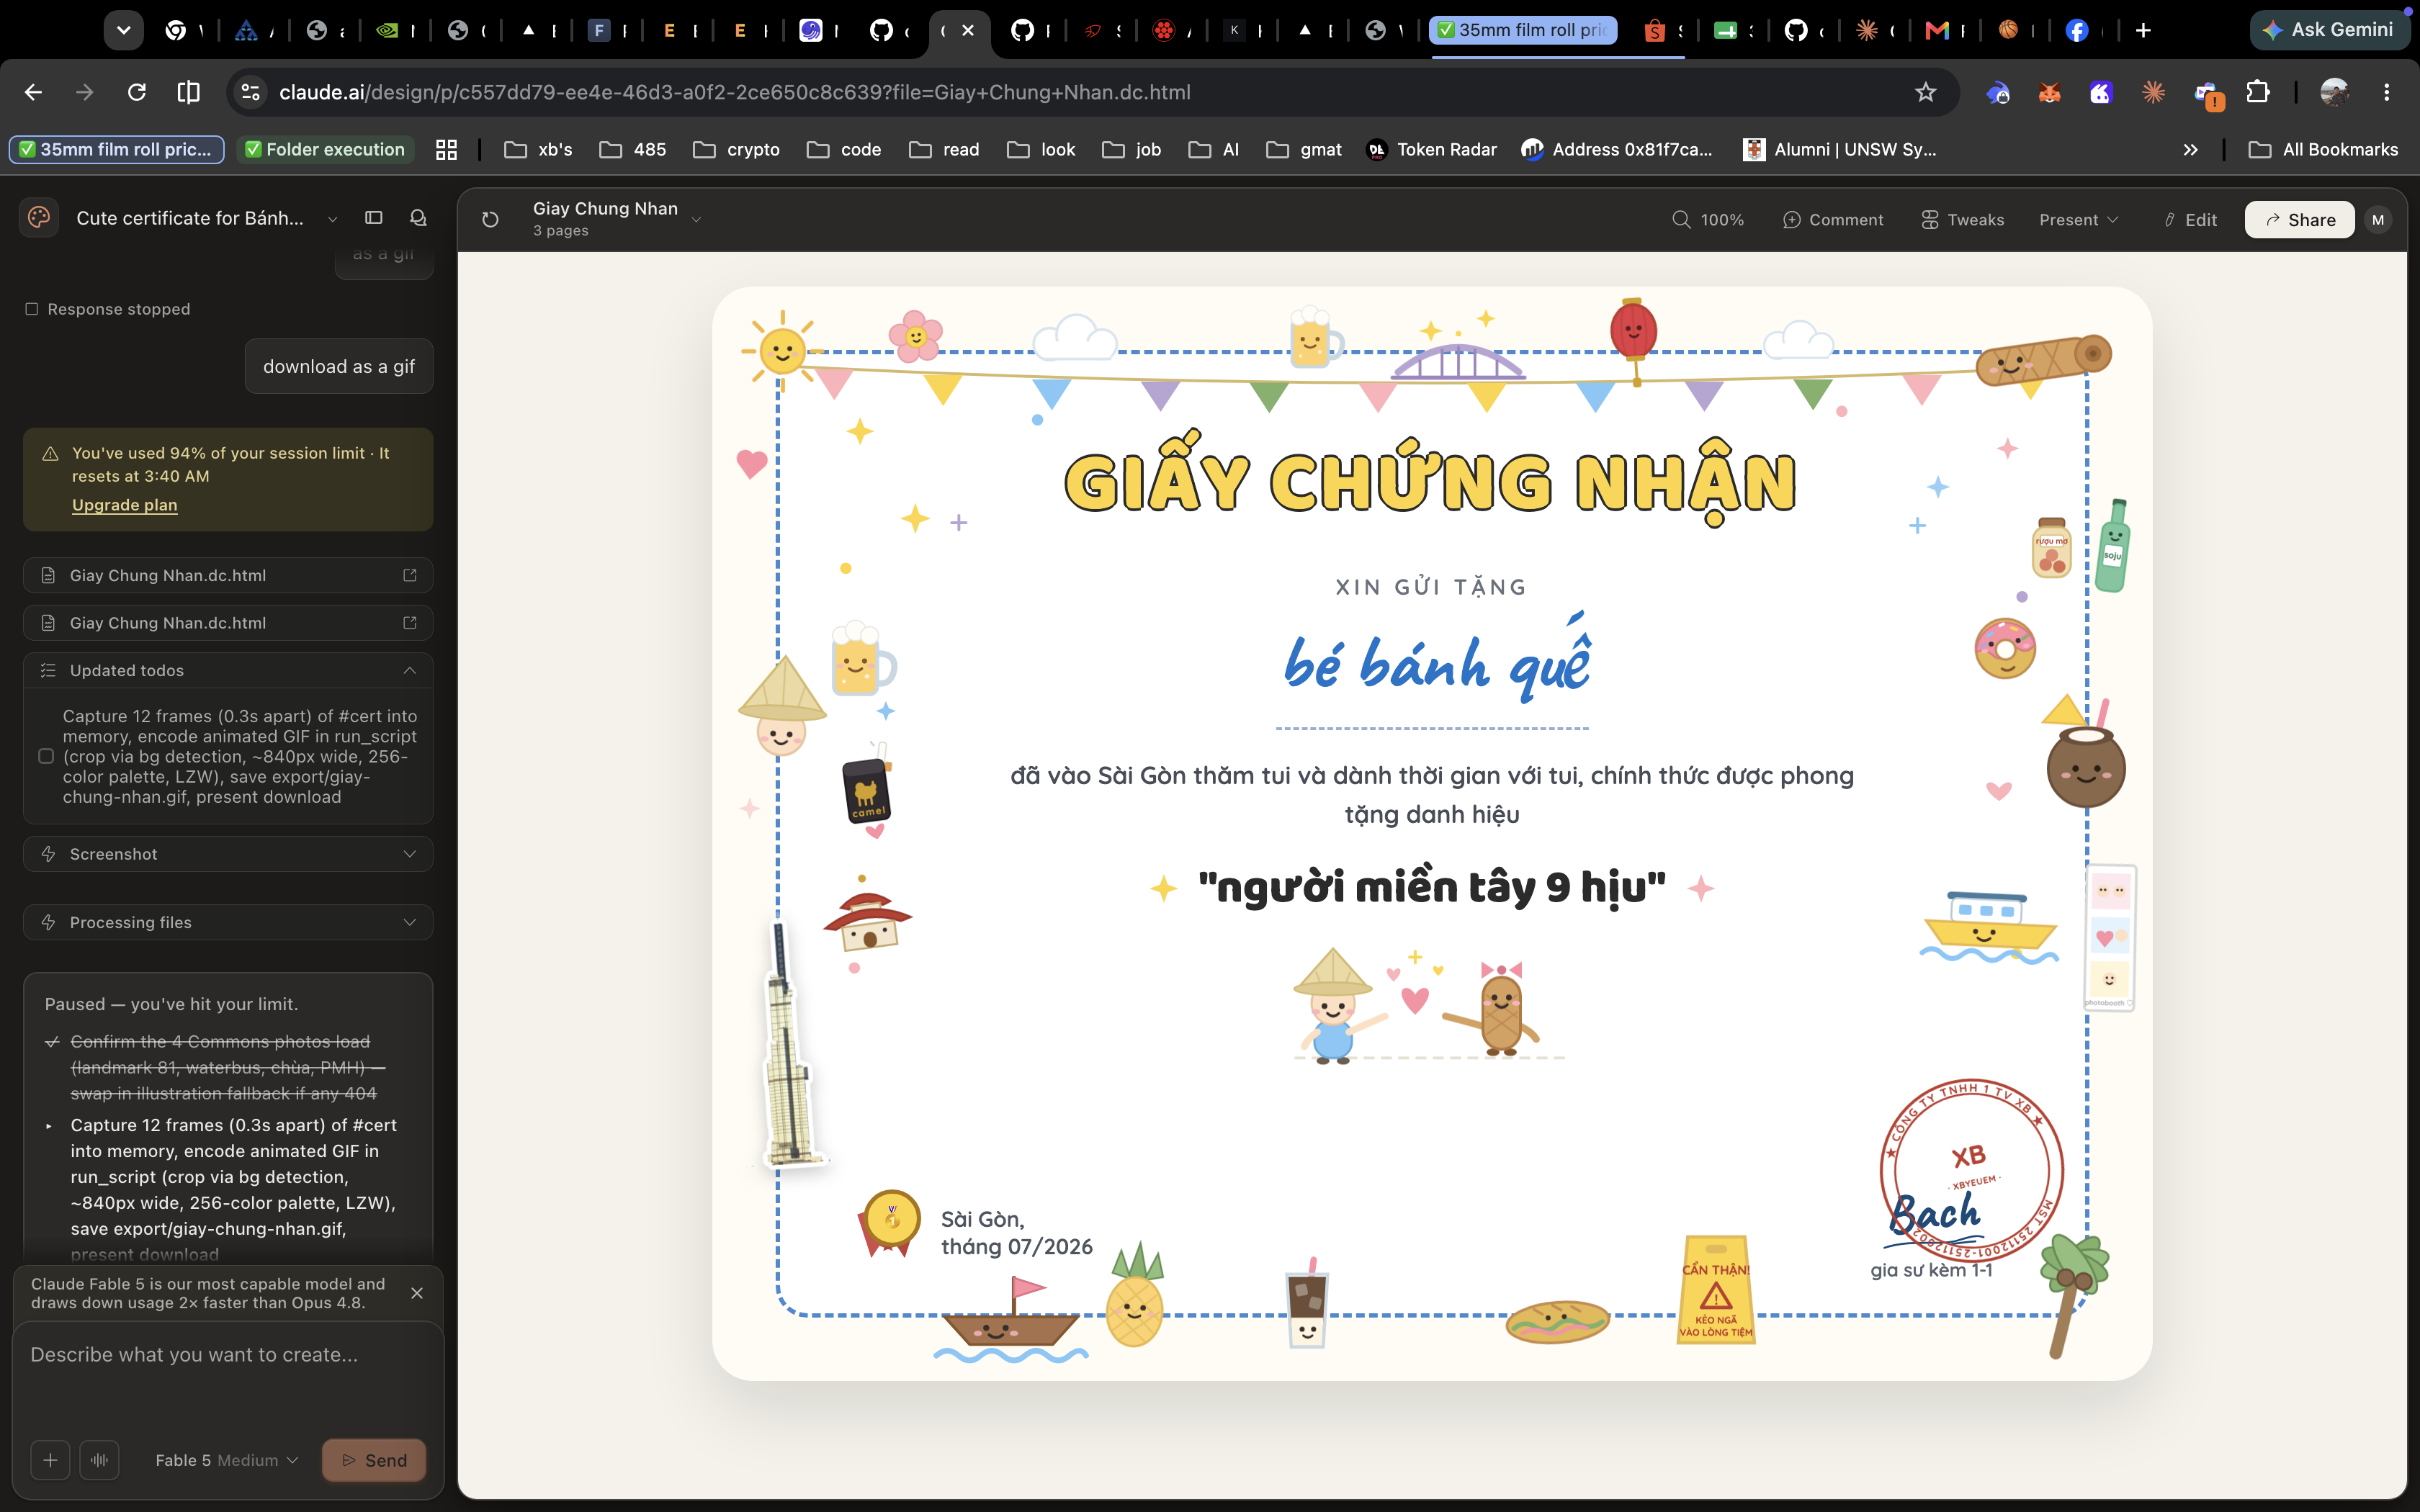
Task: Expand the project title dropdown chevron
Action: [332, 218]
